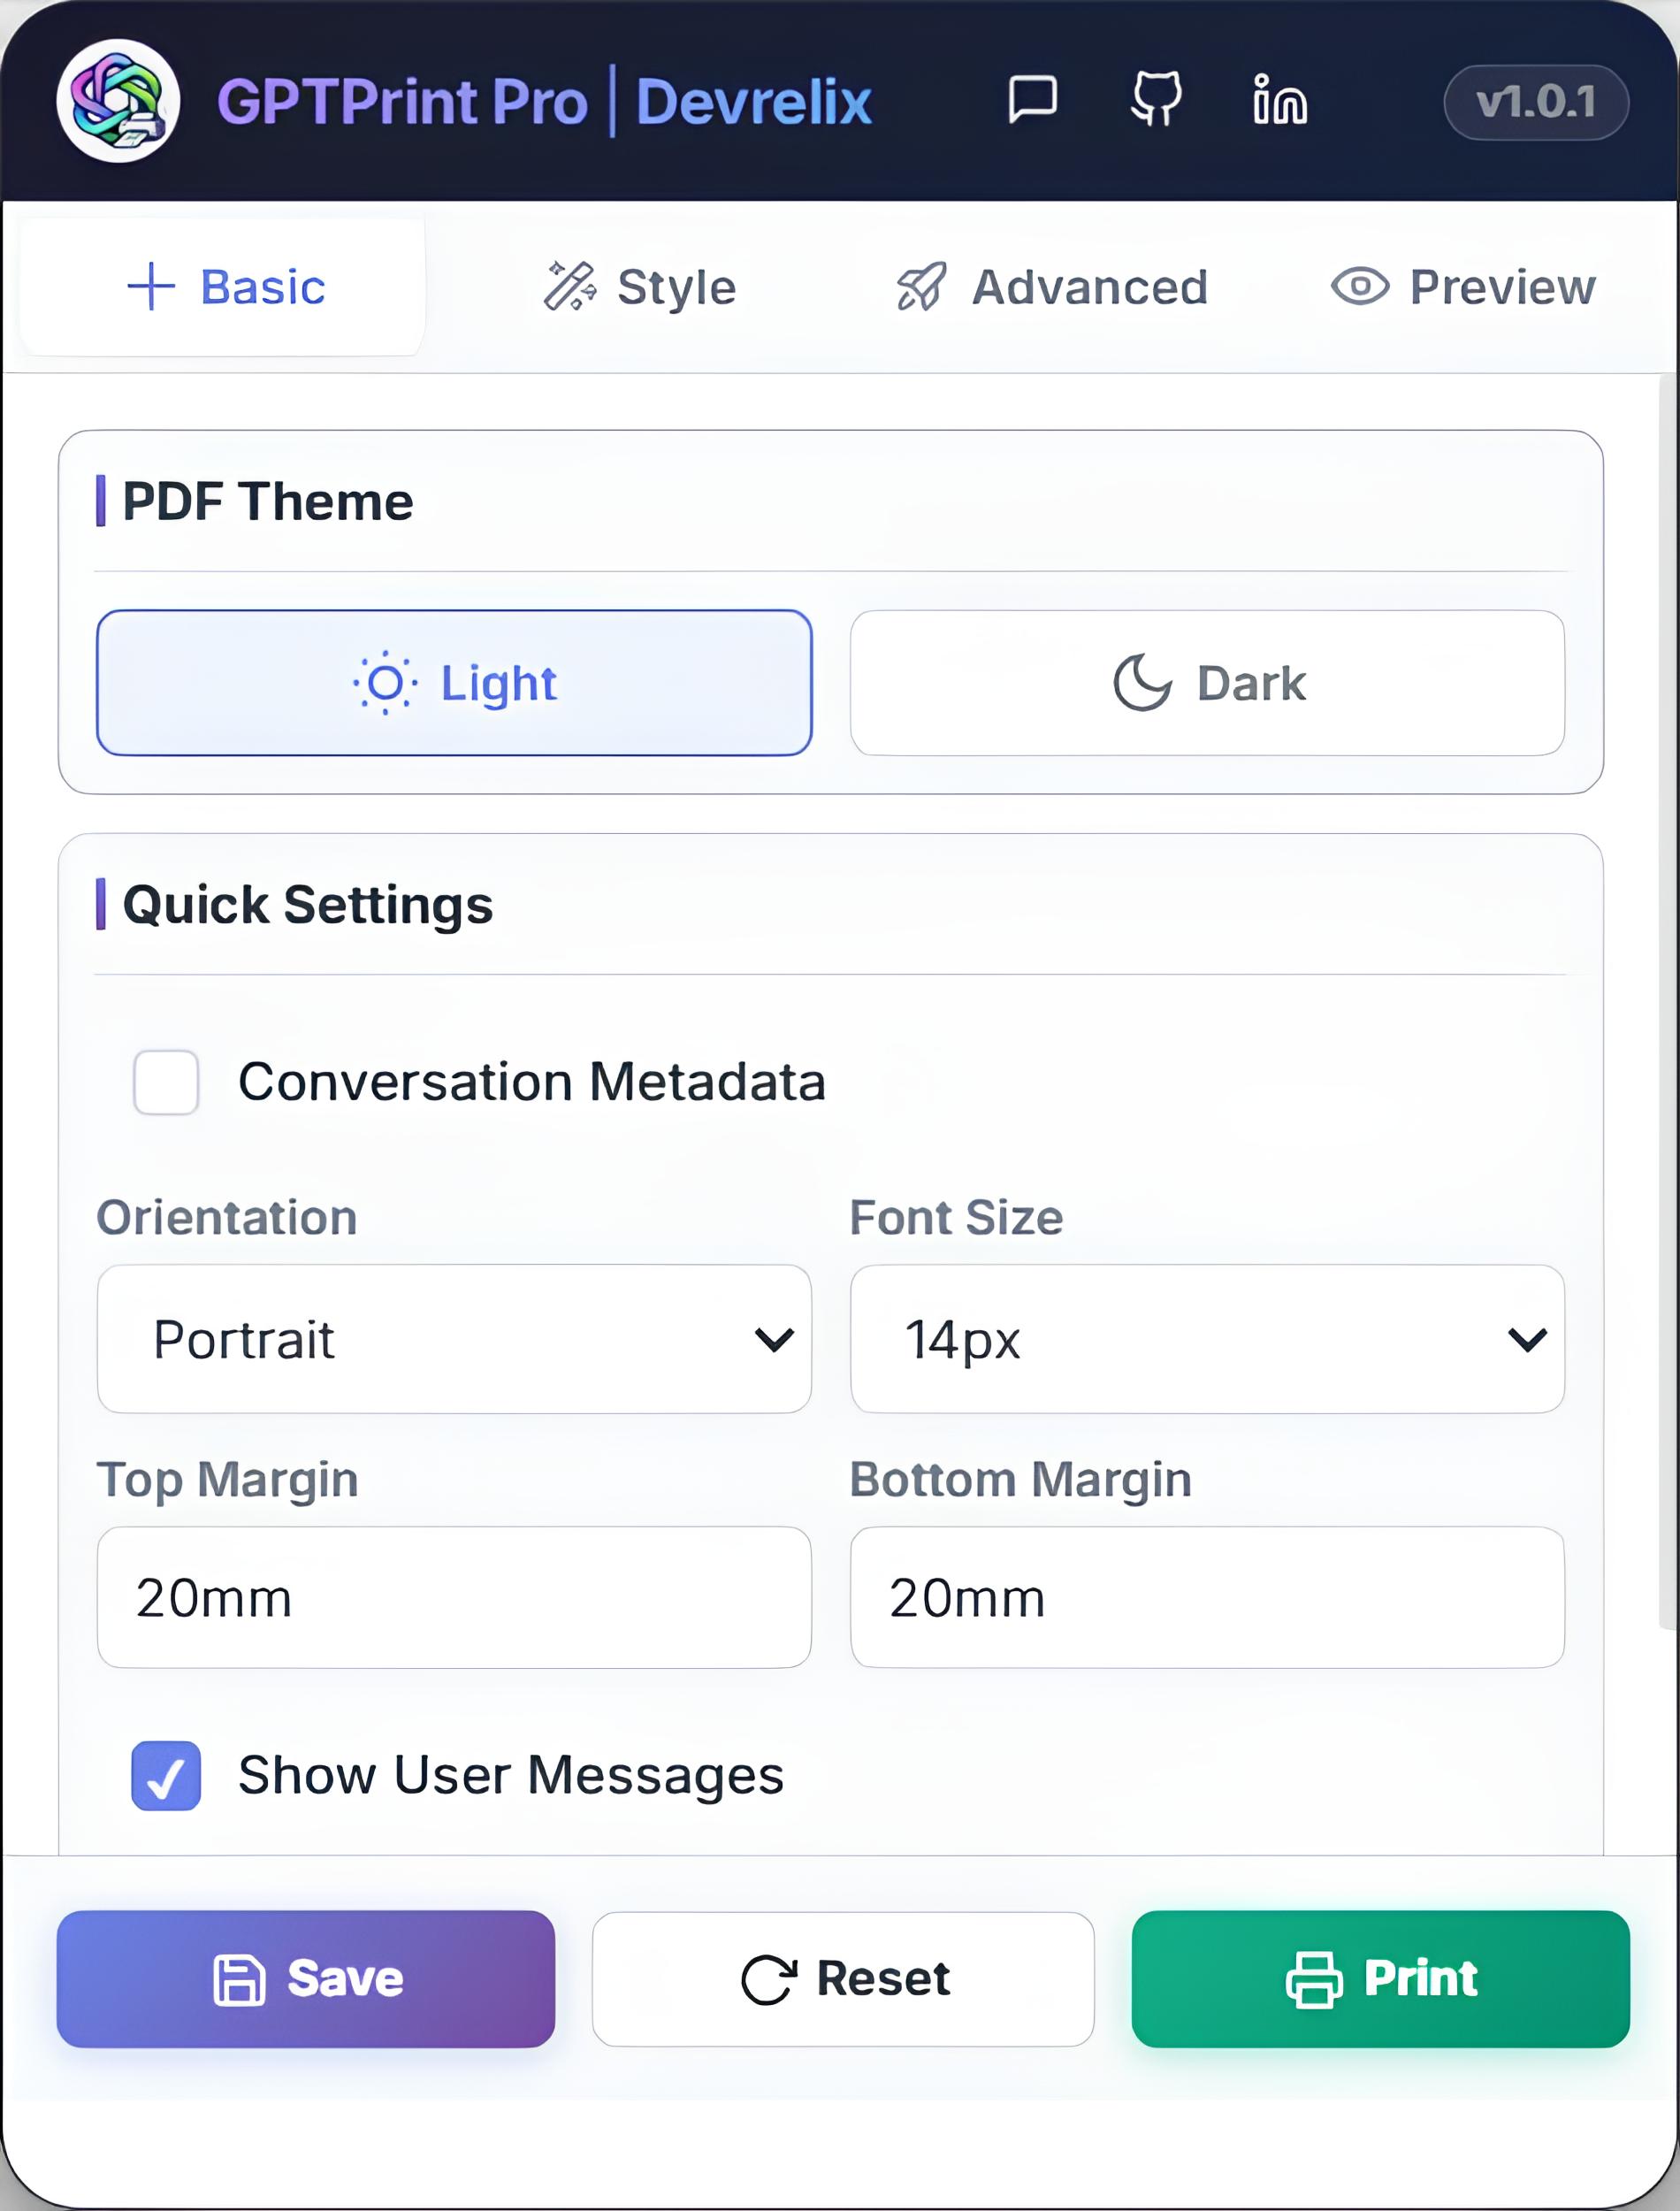Click the v1.0.1 version badge
Viewport: 1680px width, 2211px height.
(x=1537, y=101)
